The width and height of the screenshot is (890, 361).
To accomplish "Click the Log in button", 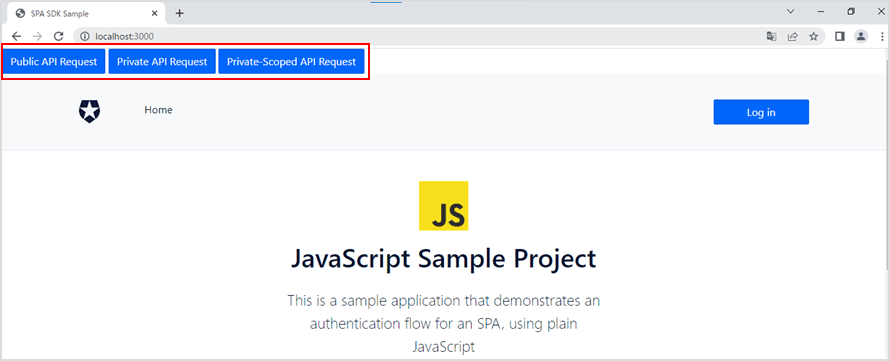I will (761, 112).
